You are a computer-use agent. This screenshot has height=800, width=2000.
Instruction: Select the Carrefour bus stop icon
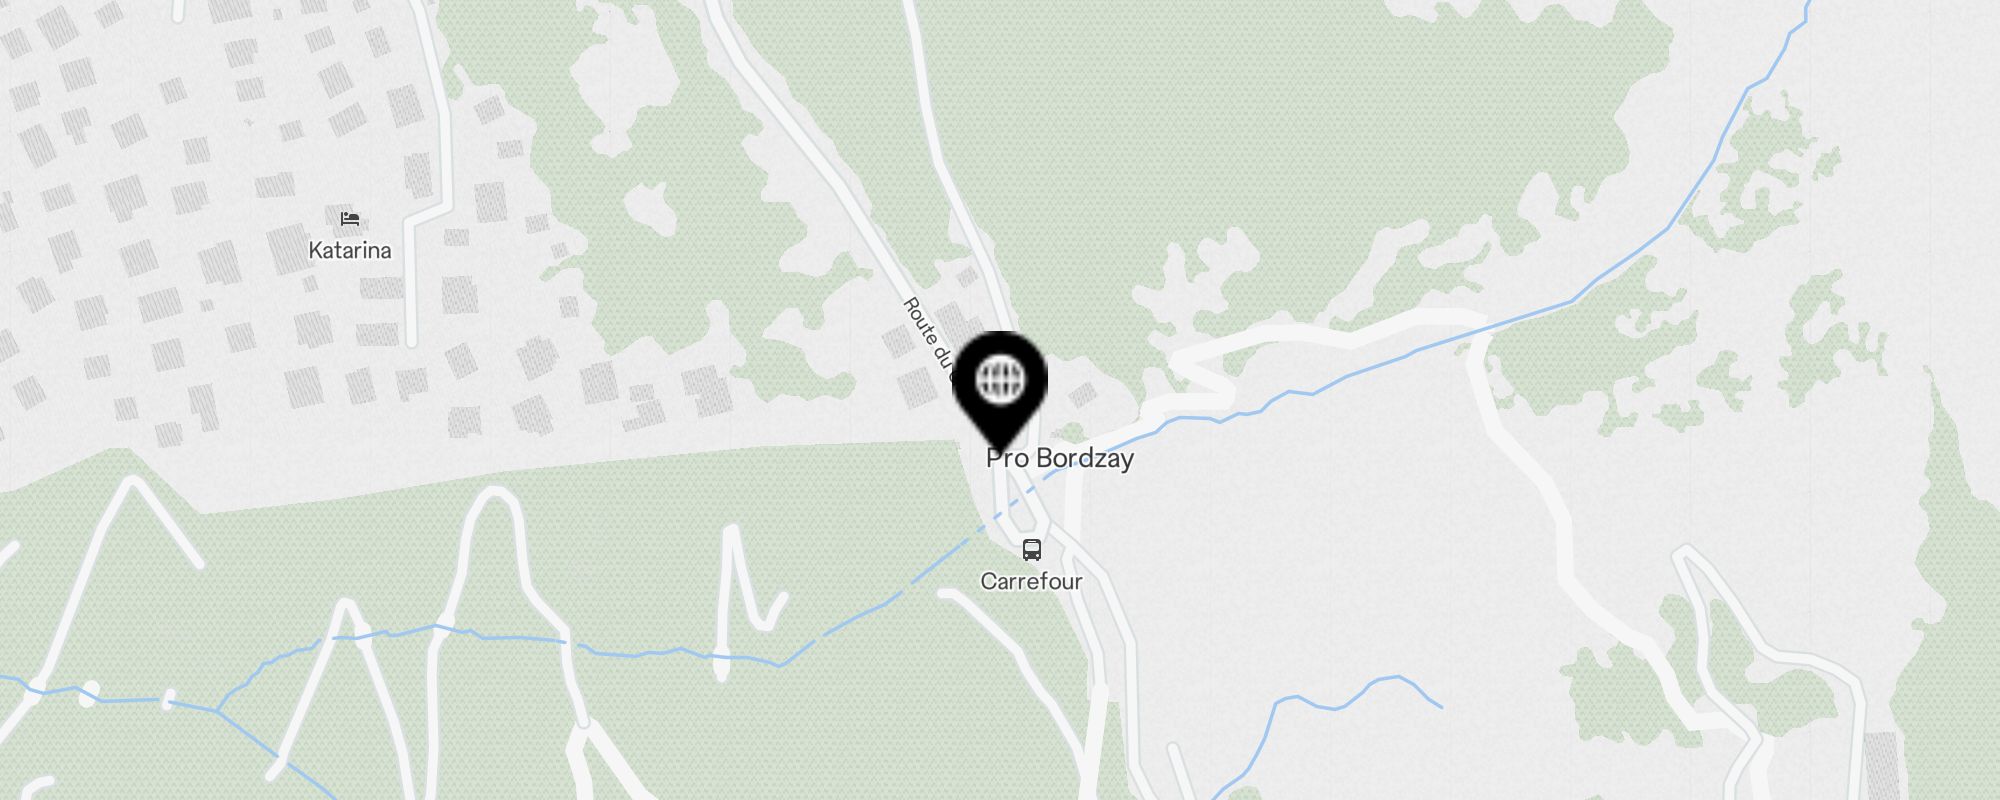click(x=1031, y=549)
